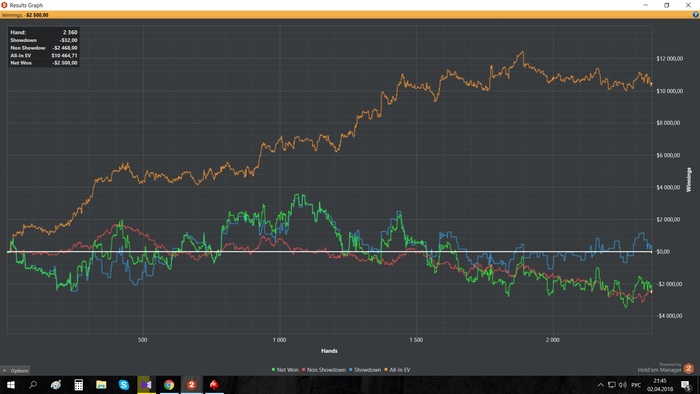The height and width of the screenshot is (394, 700).
Task: Restore down the Results Graph window
Action: (x=667, y=5)
